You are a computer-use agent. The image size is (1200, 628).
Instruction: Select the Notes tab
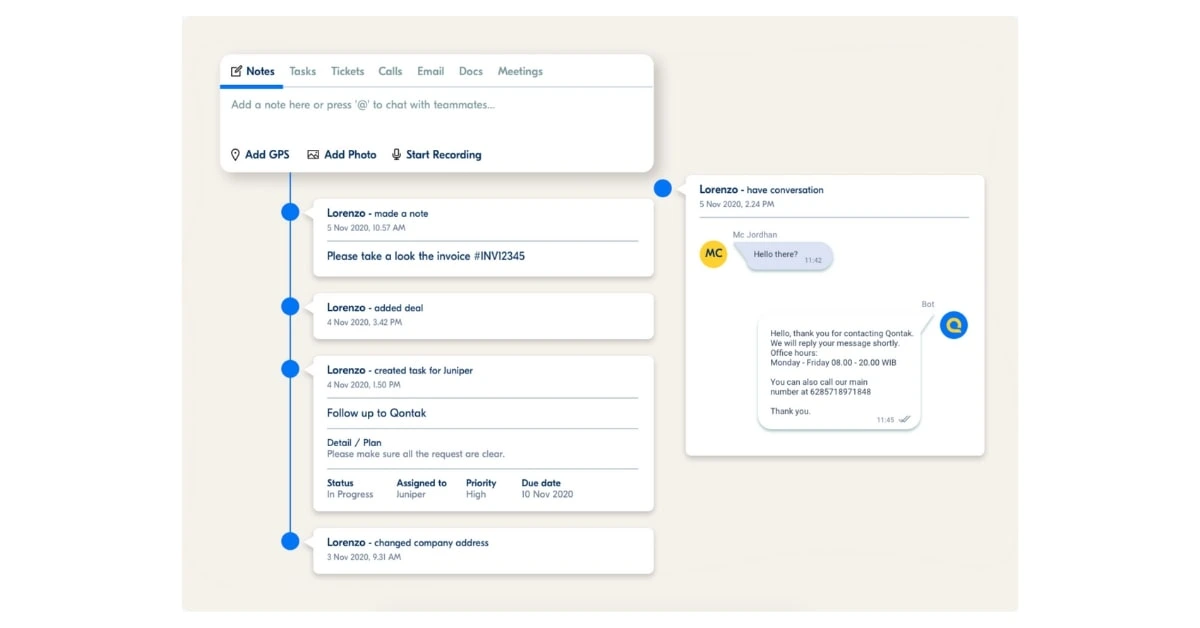point(252,71)
